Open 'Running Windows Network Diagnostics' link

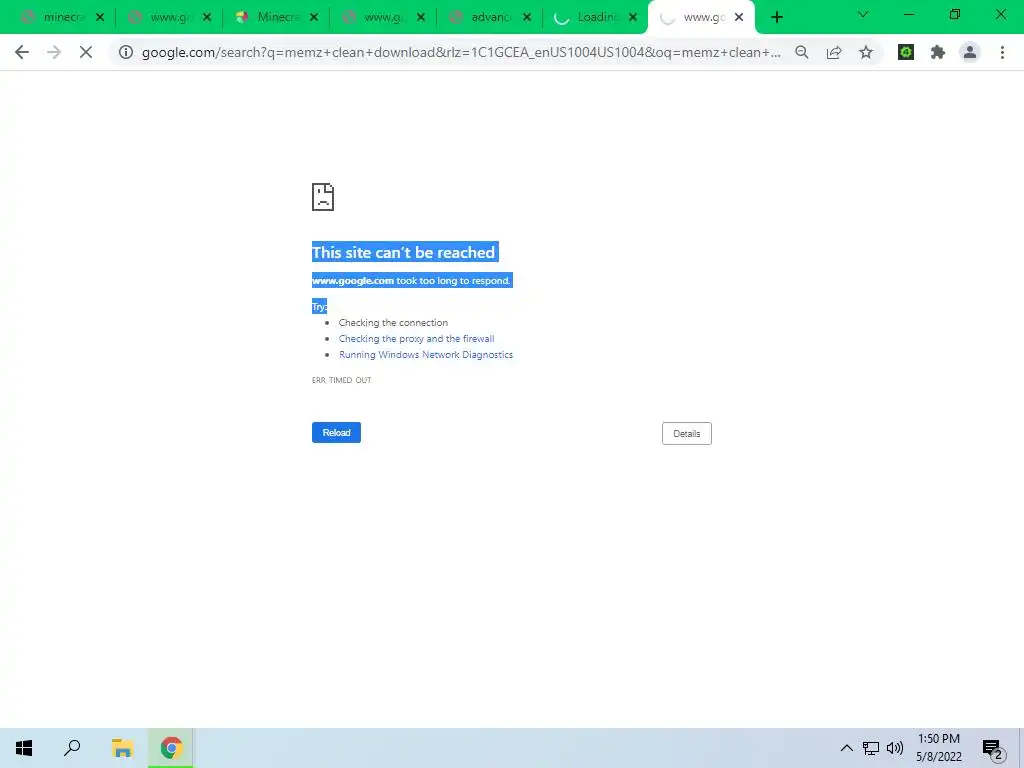tap(426, 355)
